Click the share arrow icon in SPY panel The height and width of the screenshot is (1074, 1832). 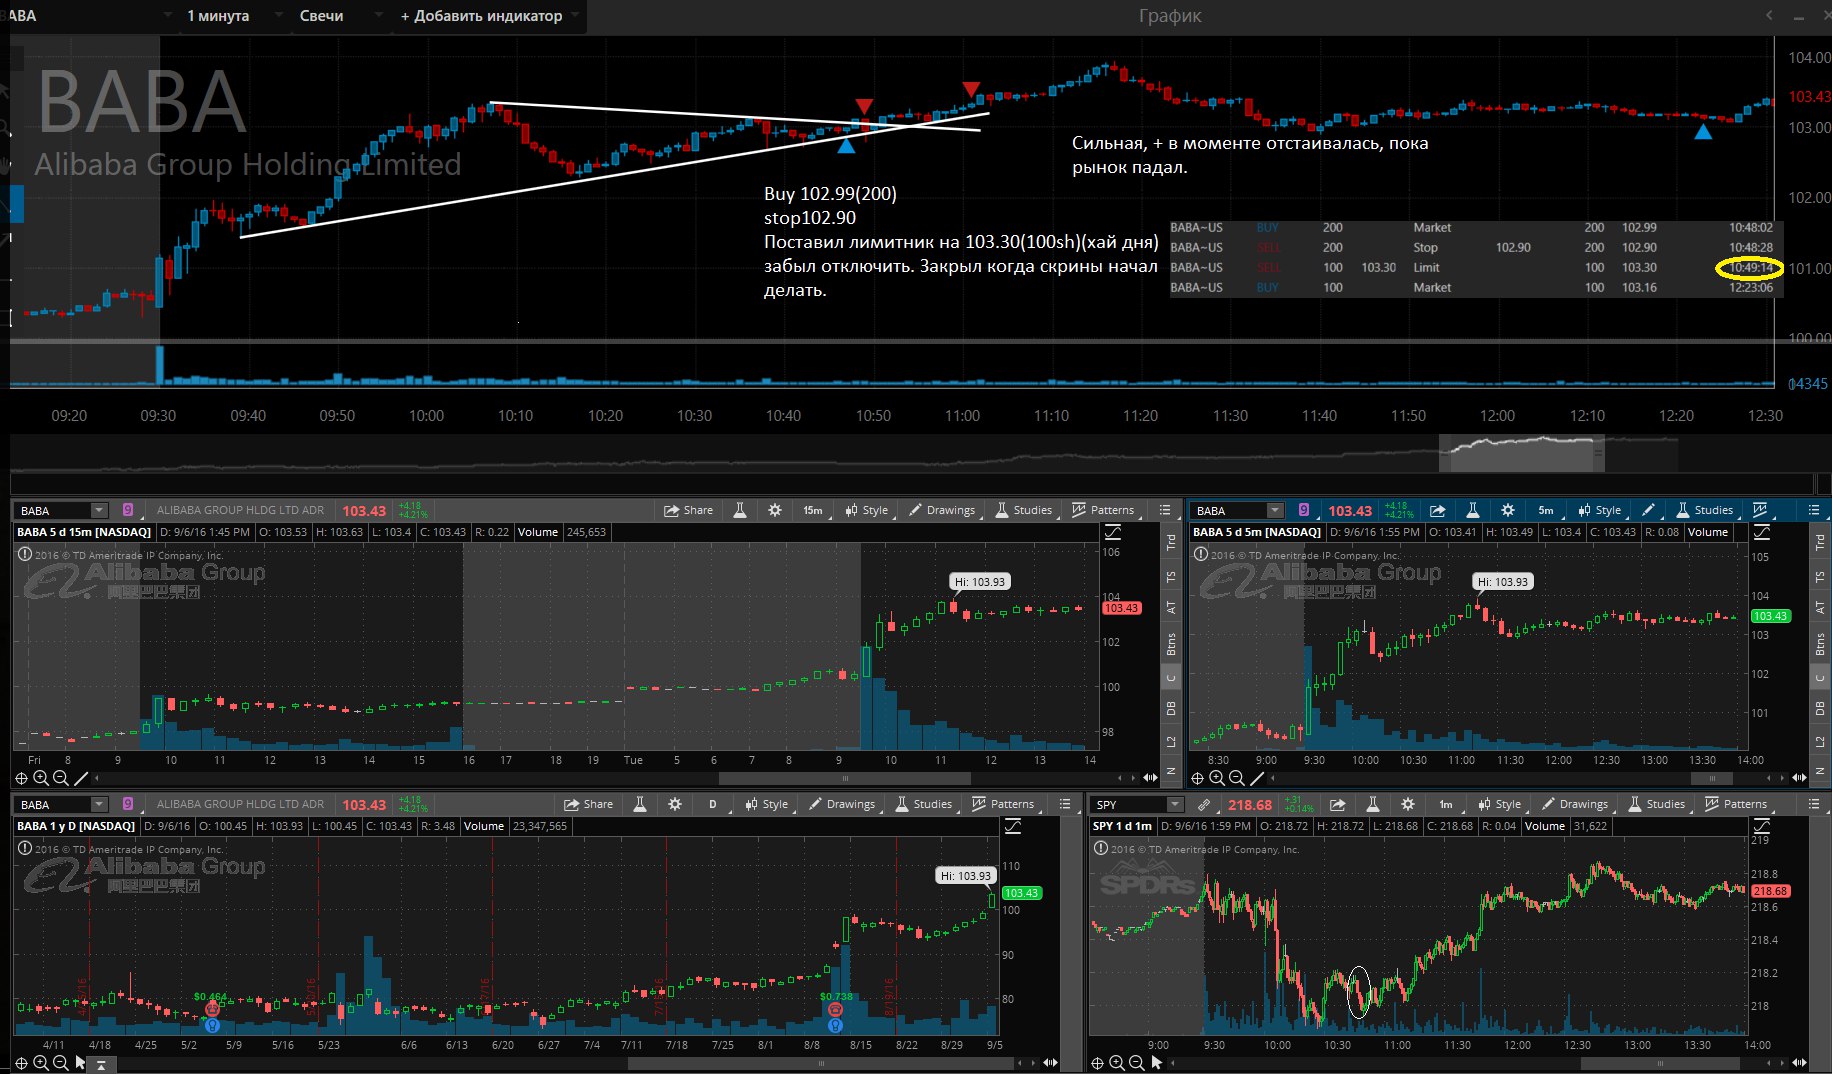(x=1337, y=804)
